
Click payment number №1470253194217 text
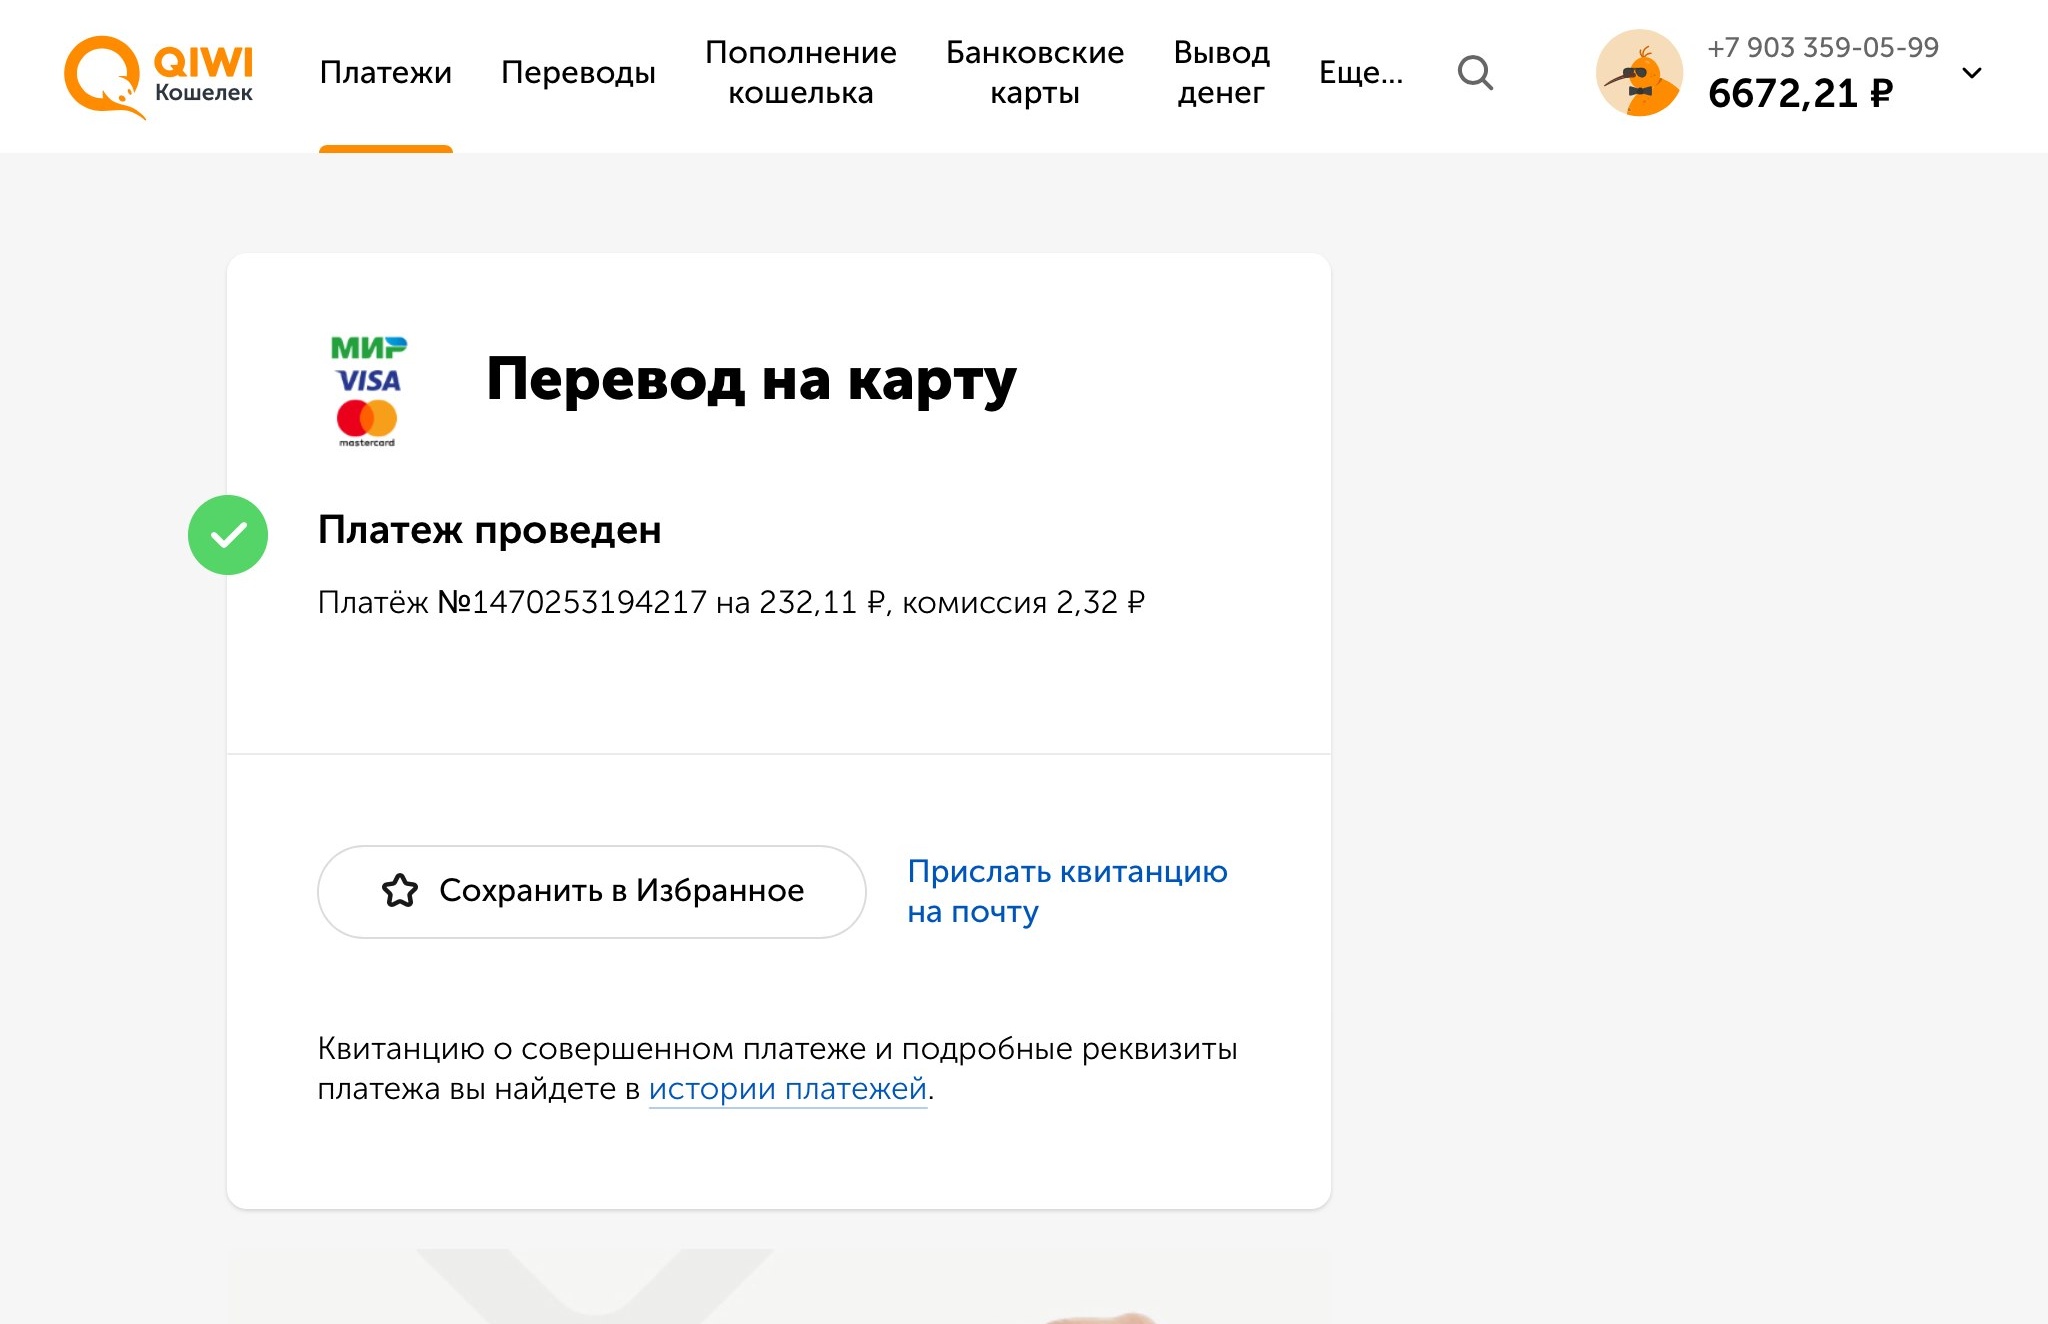pos(573,602)
